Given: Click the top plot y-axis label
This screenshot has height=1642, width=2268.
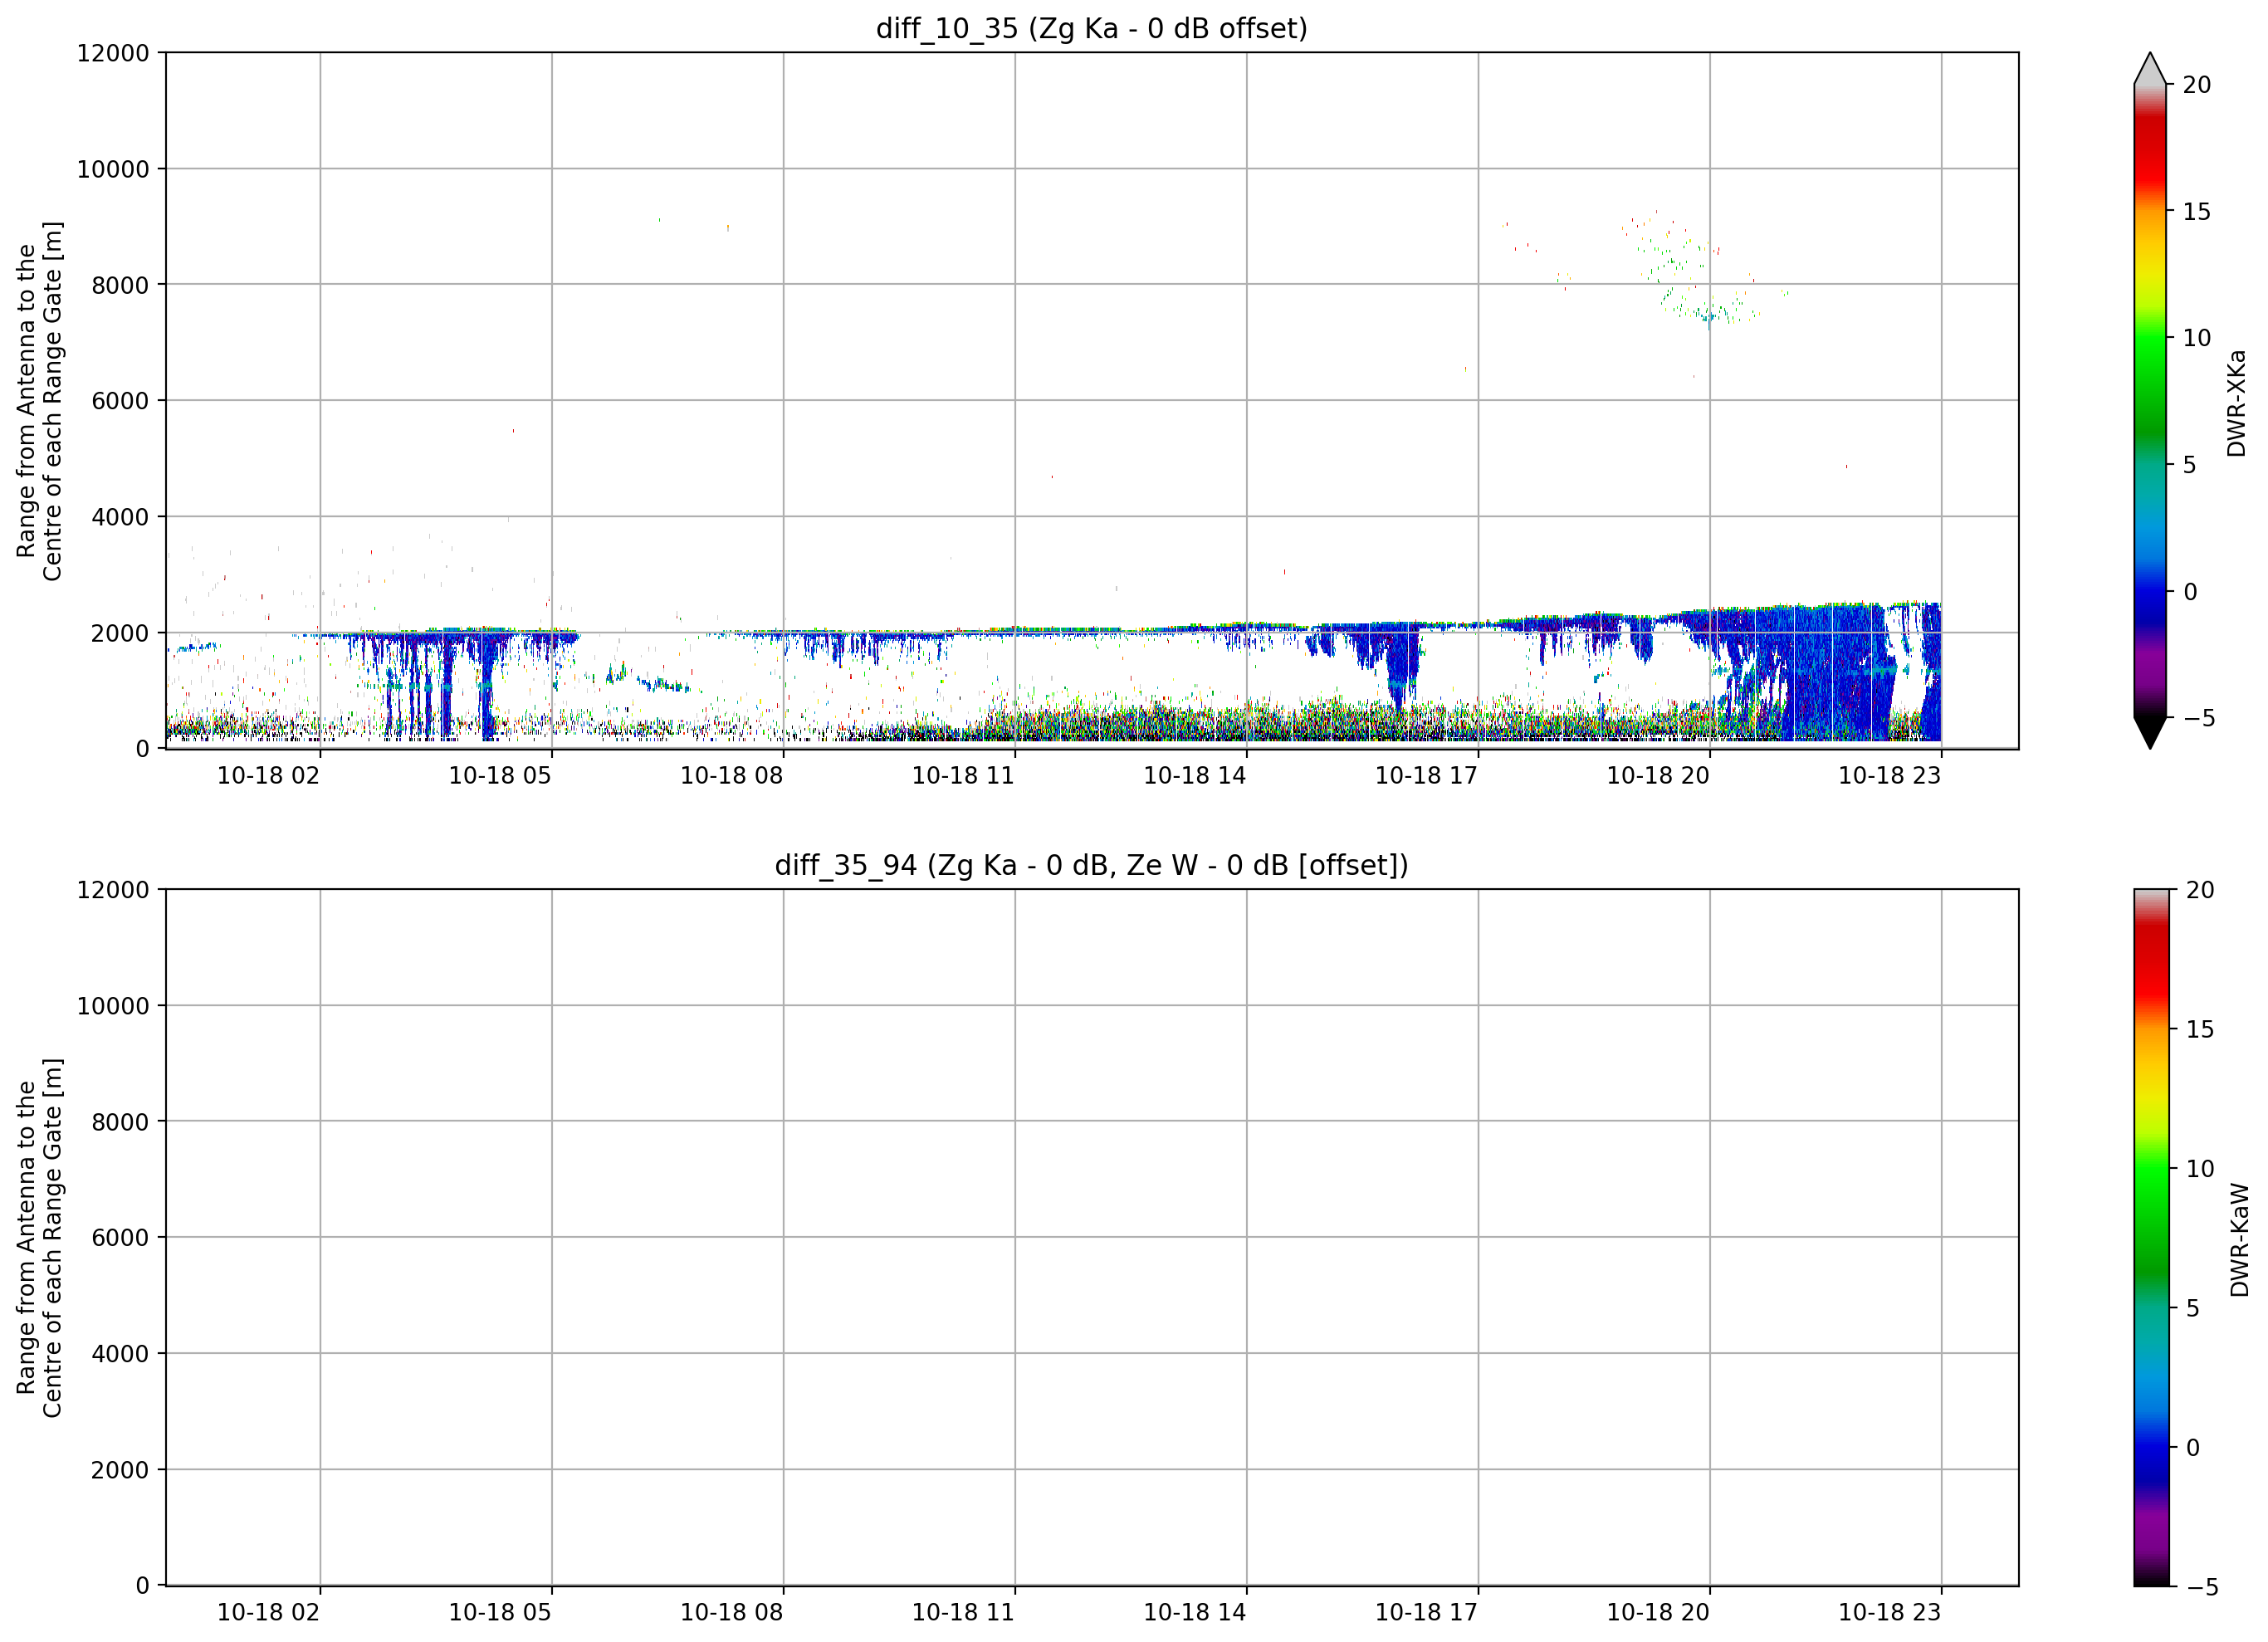Looking at the screenshot, I should (40, 401).
